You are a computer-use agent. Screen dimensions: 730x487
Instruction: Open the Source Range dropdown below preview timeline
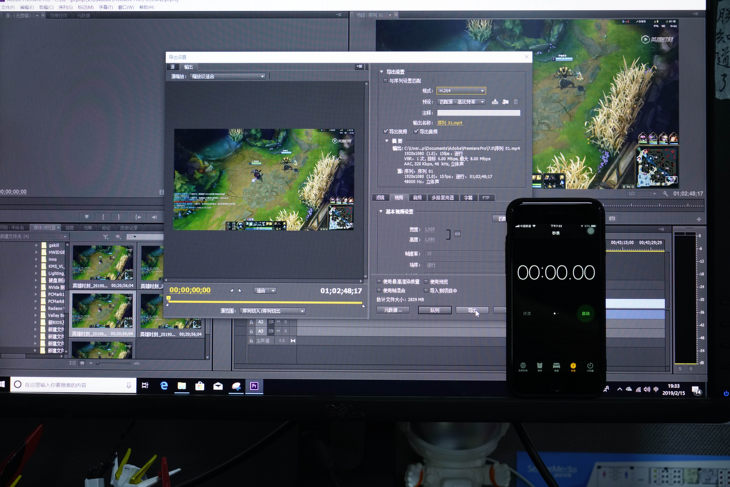coord(273,311)
